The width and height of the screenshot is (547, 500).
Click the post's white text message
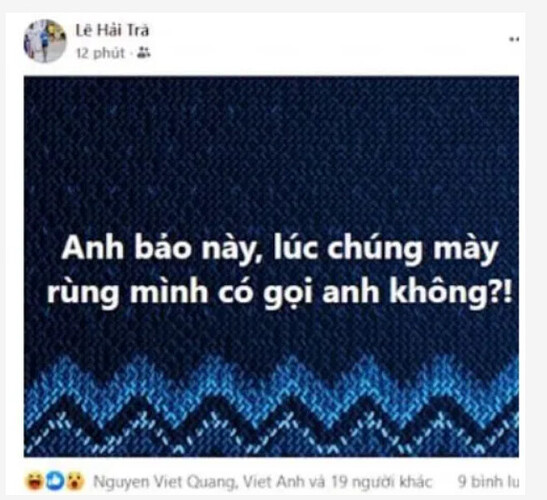(279, 269)
